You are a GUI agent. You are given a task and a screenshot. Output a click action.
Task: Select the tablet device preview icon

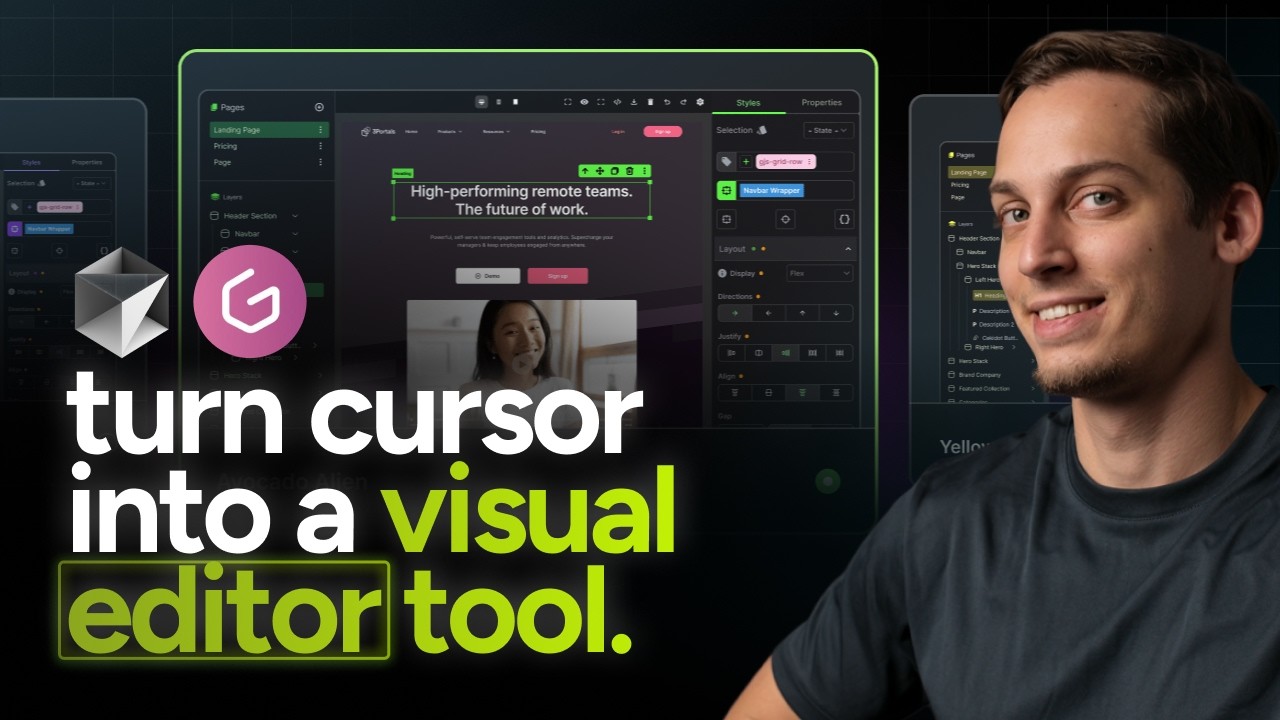(x=499, y=102)
